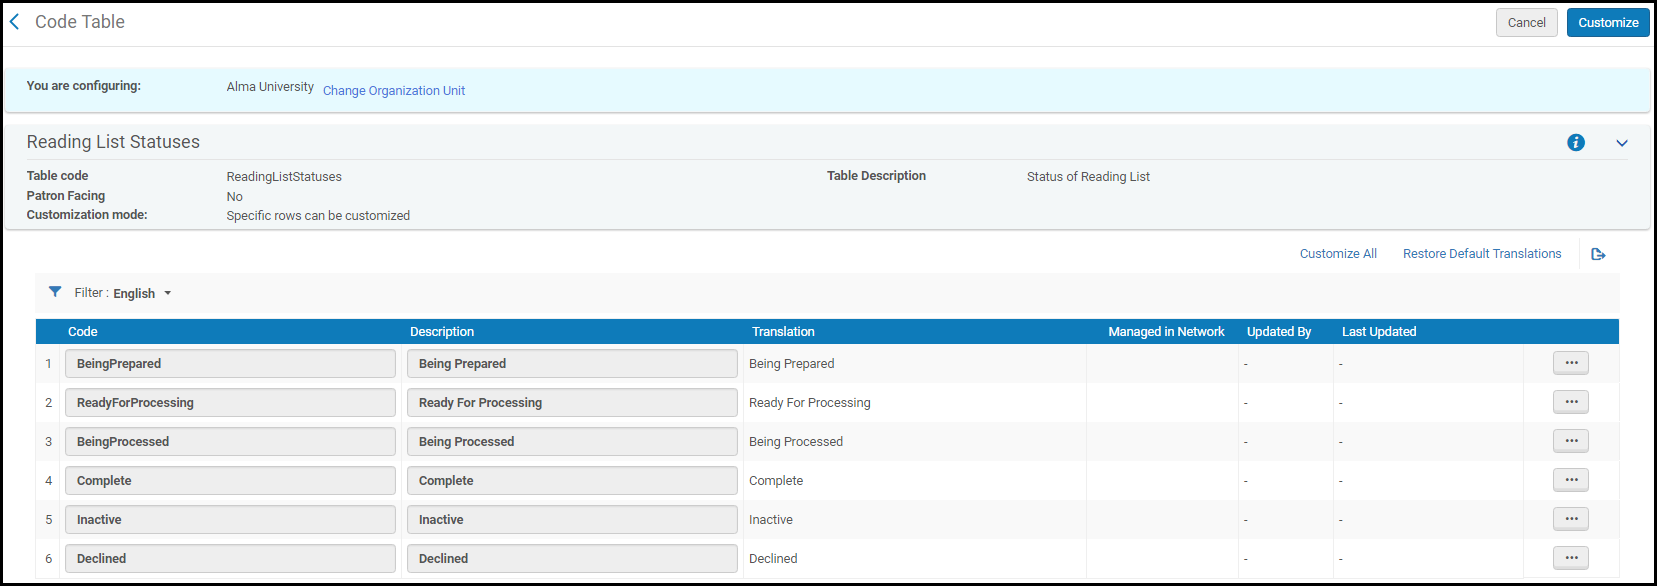The width and height of the screenshot is (1657, 586).
Task: Open row actions for Being Prepared
Action: 1571,363
